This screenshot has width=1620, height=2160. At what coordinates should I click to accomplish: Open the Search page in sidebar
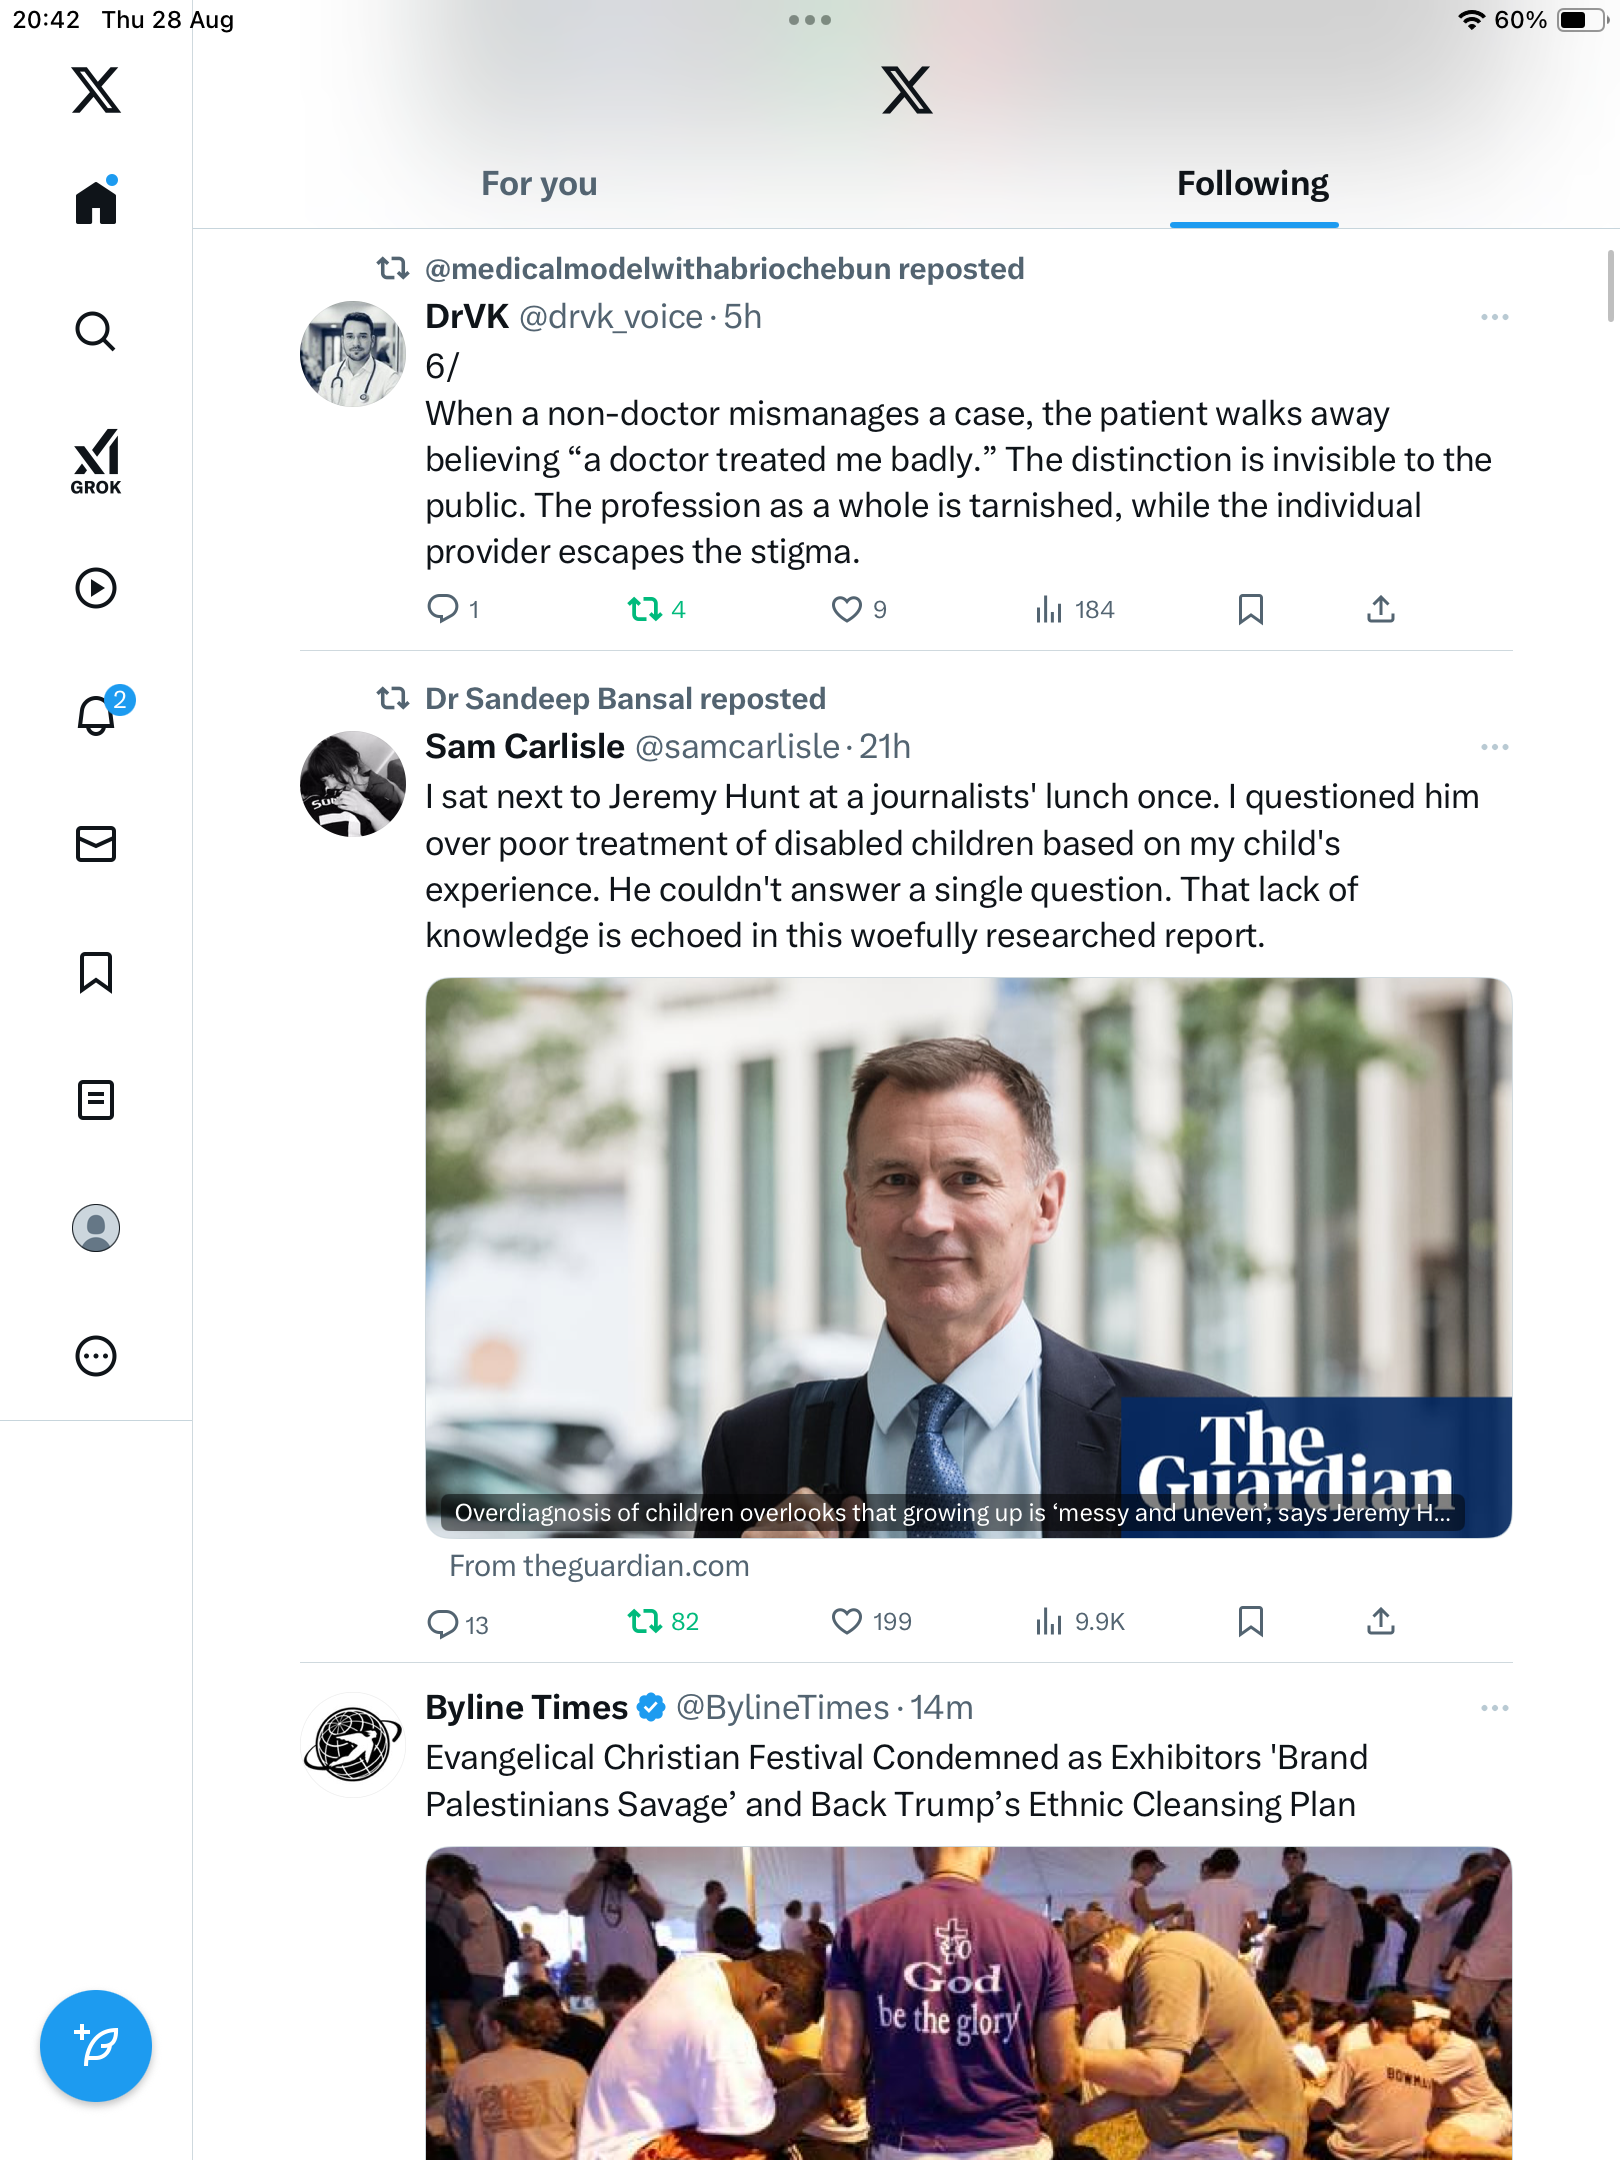coord(96,331)
